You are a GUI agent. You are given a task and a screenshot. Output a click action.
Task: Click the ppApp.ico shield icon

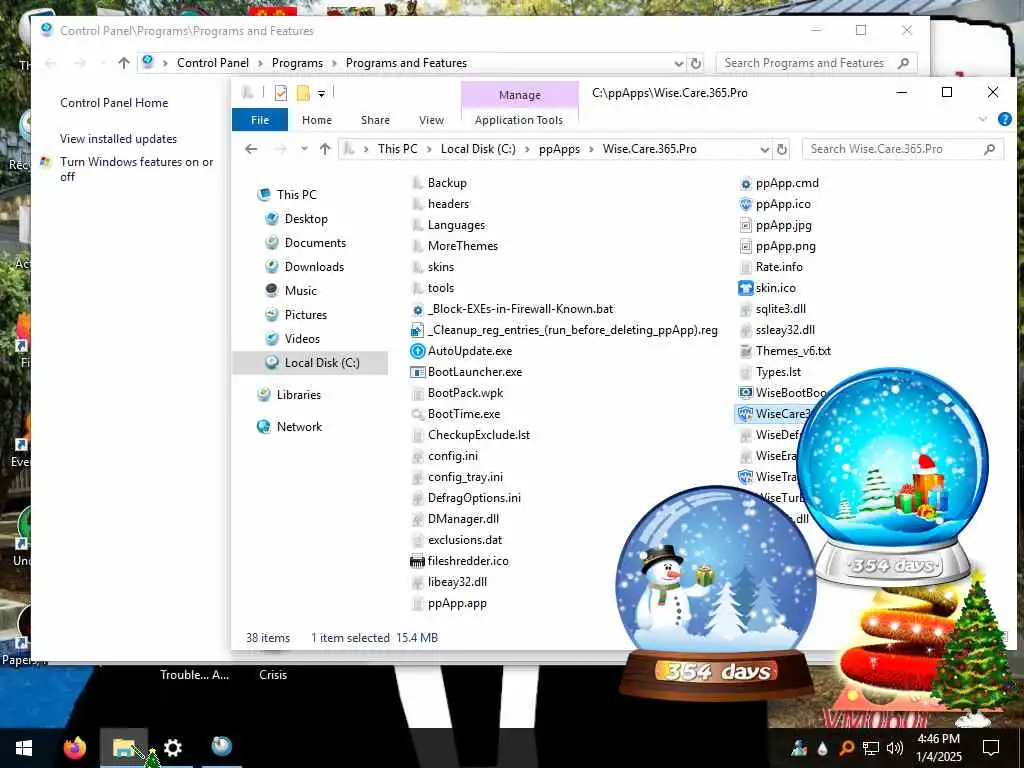click(x=745, y=204)
